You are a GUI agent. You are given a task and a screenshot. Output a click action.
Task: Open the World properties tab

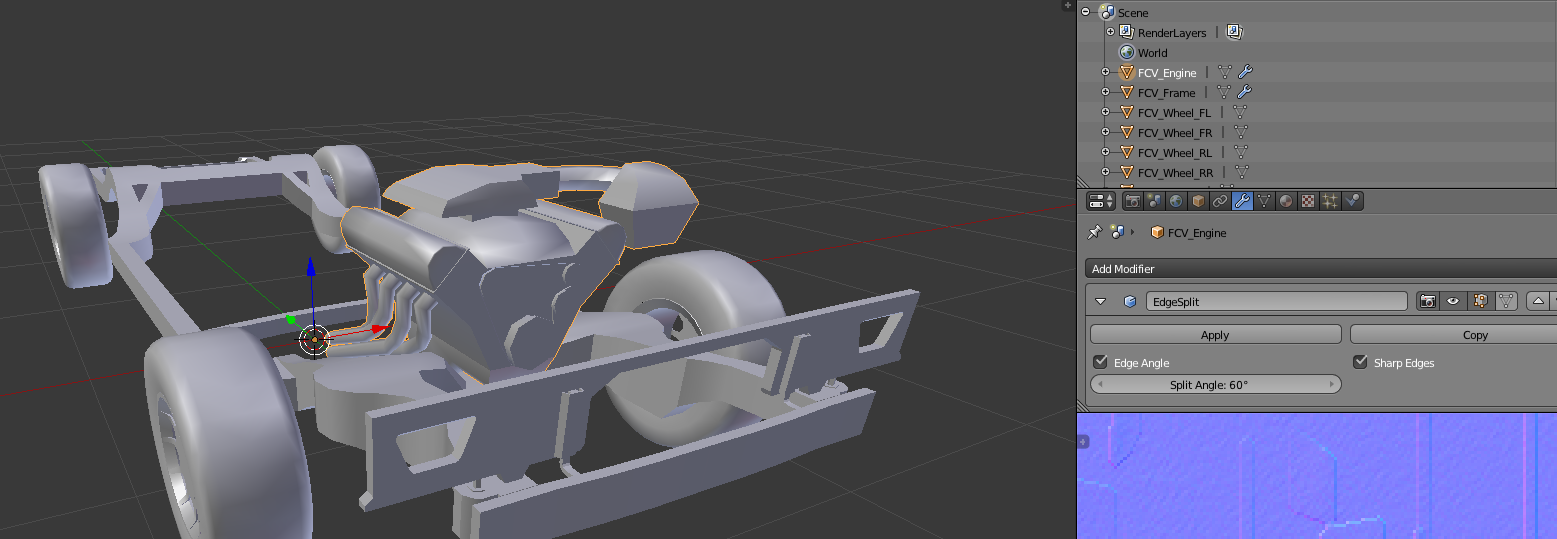pos(1176,201)
